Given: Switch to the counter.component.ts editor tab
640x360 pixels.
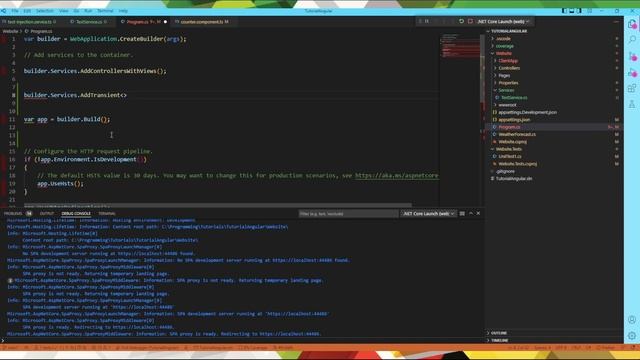Looking at the screenshot, I should [x=204, y=22].
